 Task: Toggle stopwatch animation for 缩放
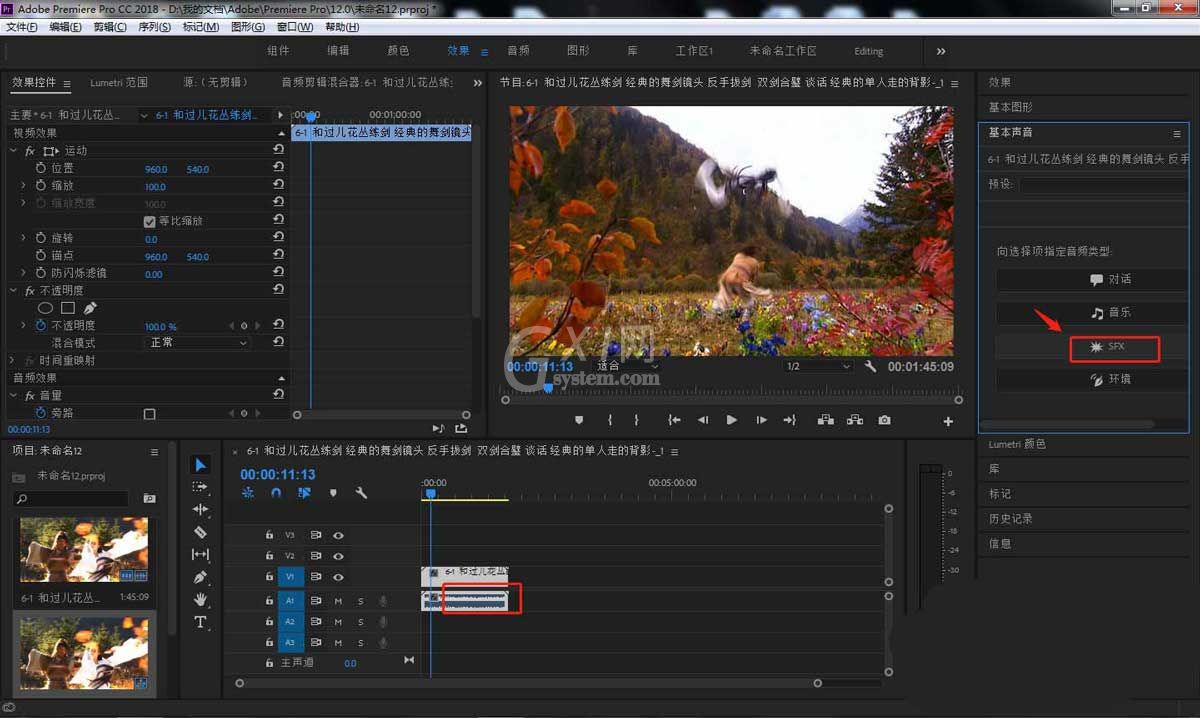pyautogui.click(x=41, y=186)
